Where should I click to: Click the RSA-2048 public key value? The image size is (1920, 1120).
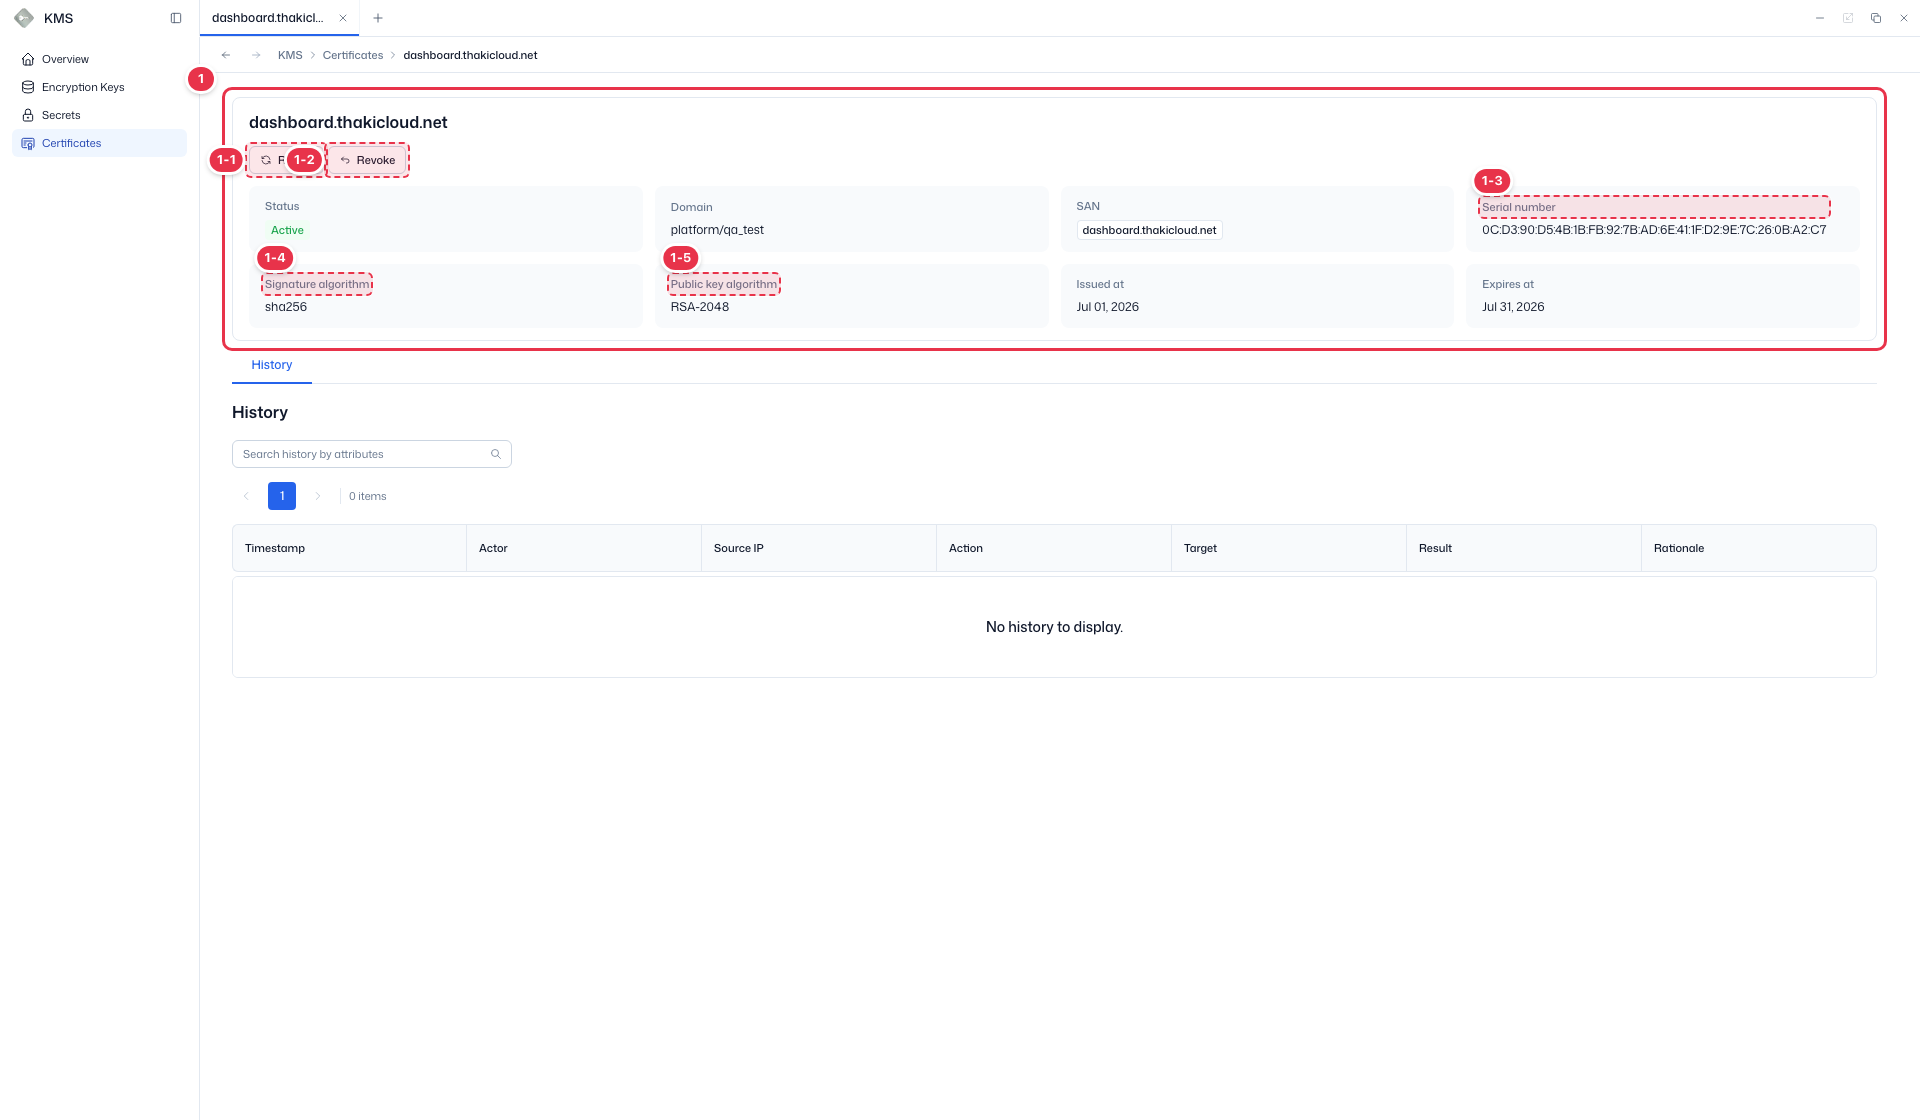coord(700,307)
